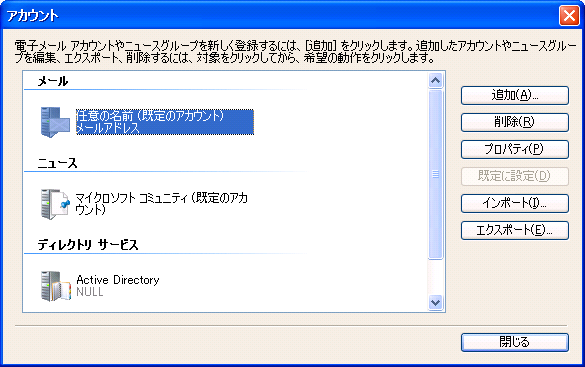Click the scrollbar down arrow
Viewport: 585px width, 367px height.
435,302
